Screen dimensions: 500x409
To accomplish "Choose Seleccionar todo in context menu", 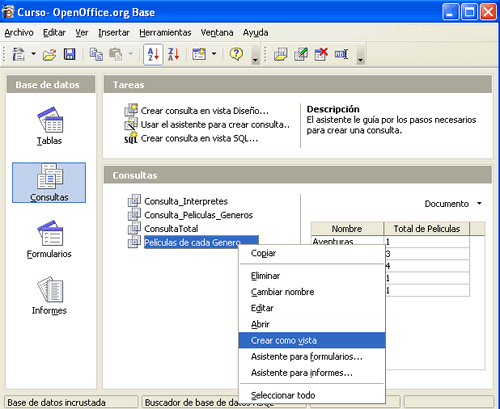I will [312, 395].
